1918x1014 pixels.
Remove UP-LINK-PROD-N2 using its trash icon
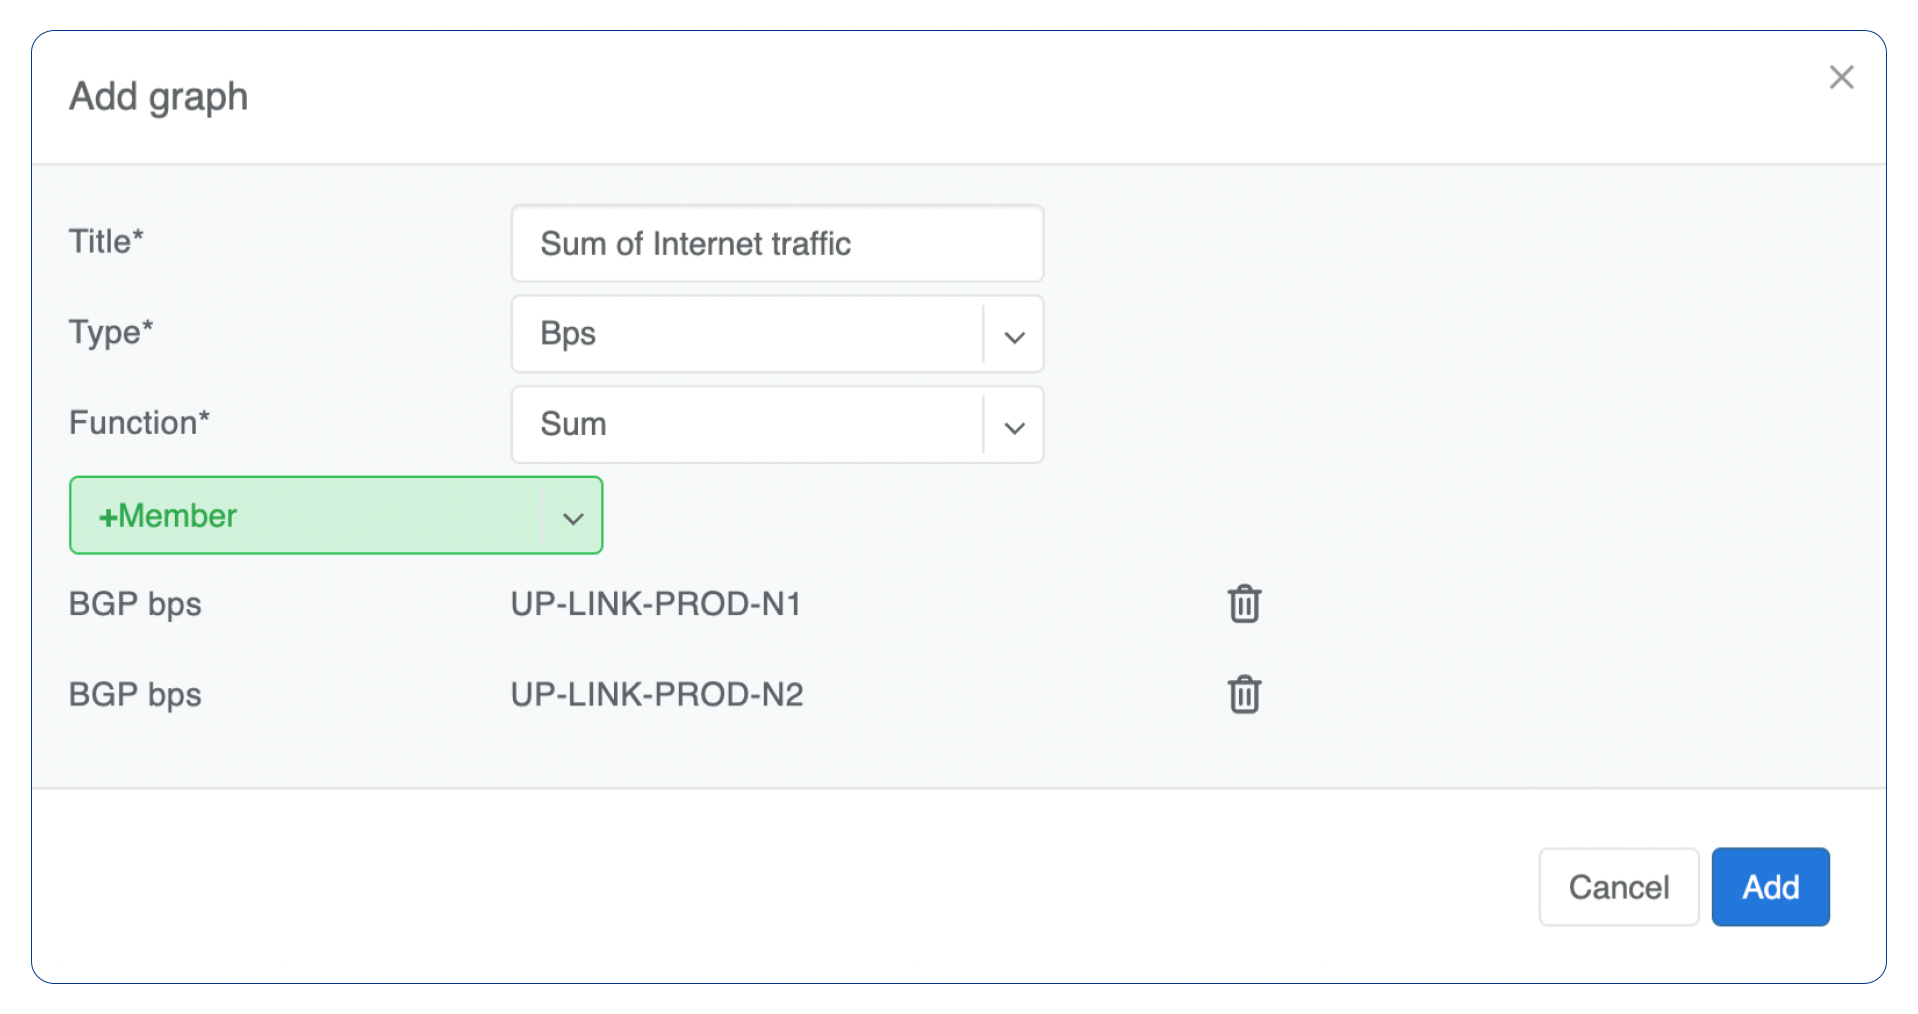[1244, 694]
